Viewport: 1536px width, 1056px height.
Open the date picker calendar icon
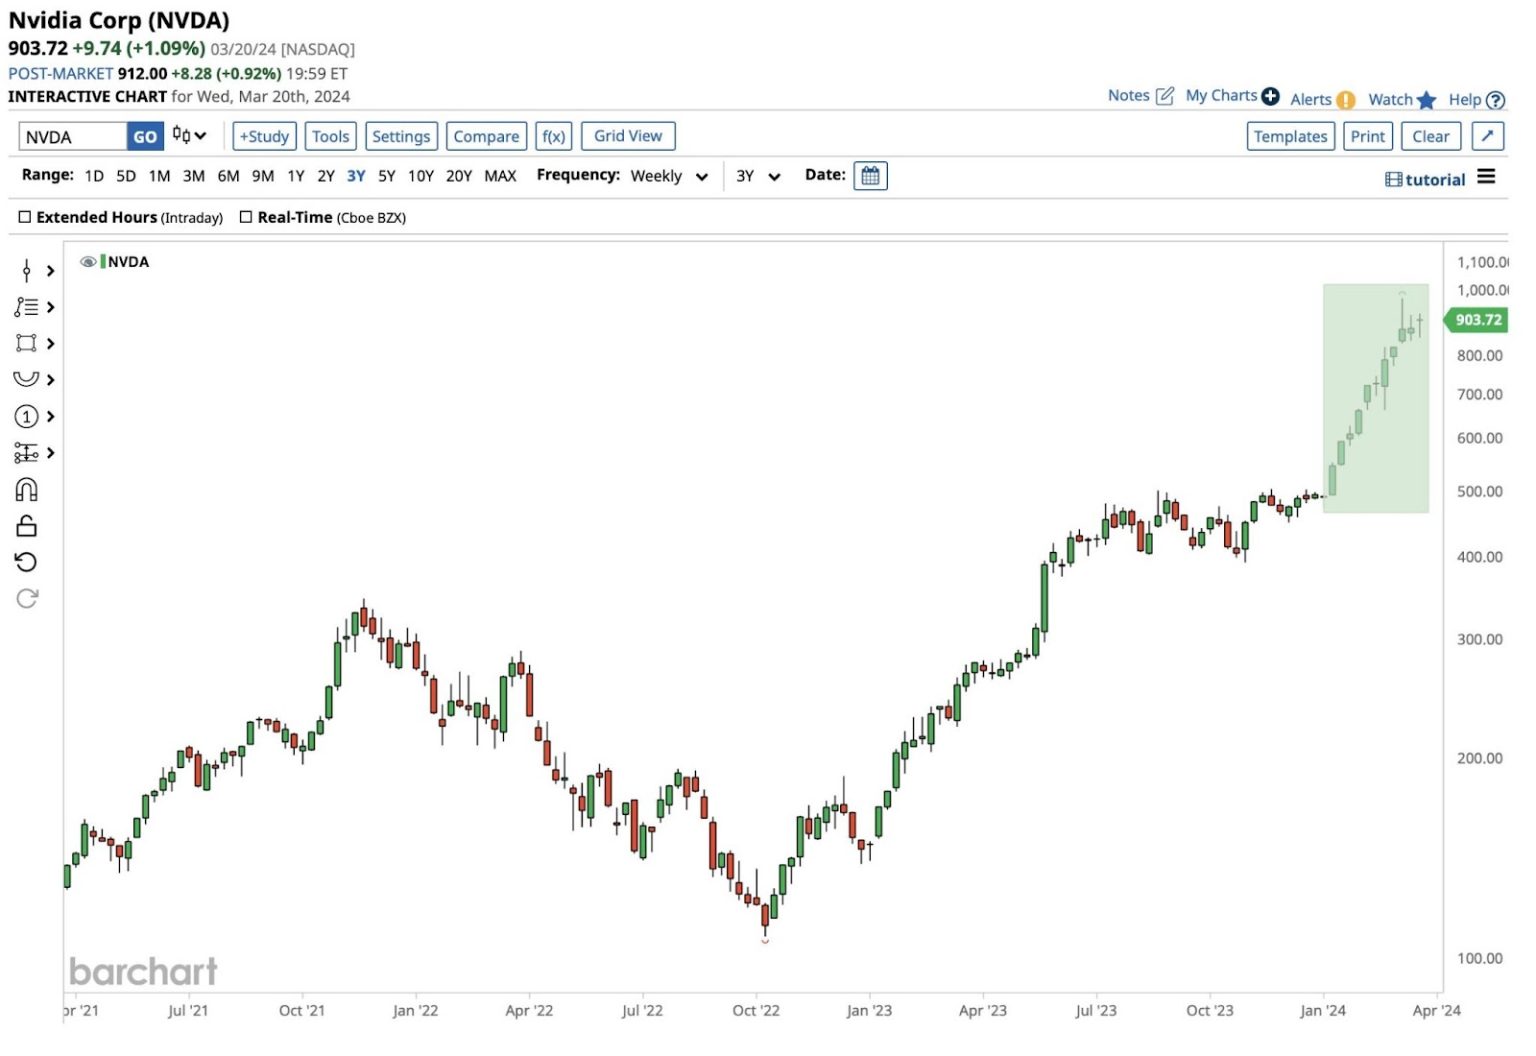click(870, 176)
